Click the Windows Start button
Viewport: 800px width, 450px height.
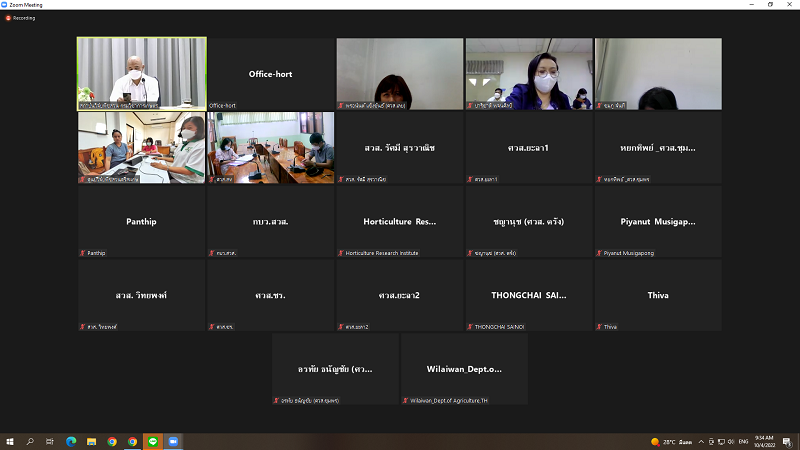10,441
